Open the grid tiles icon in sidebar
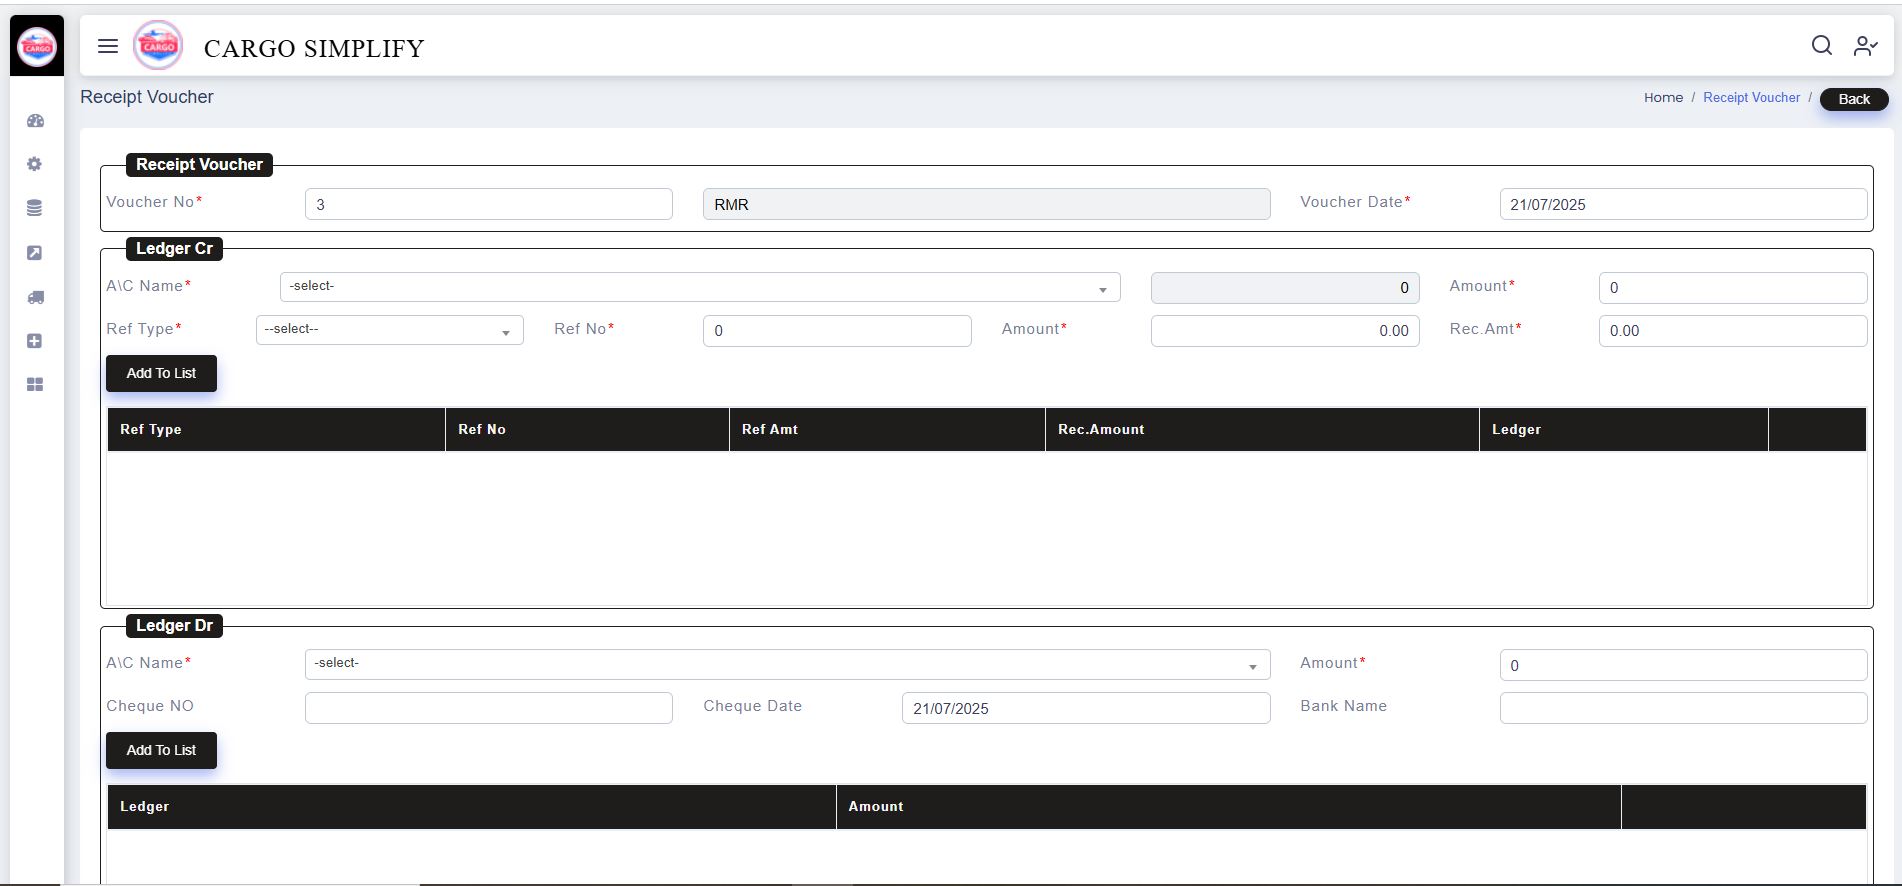 (x=35, y=385)
